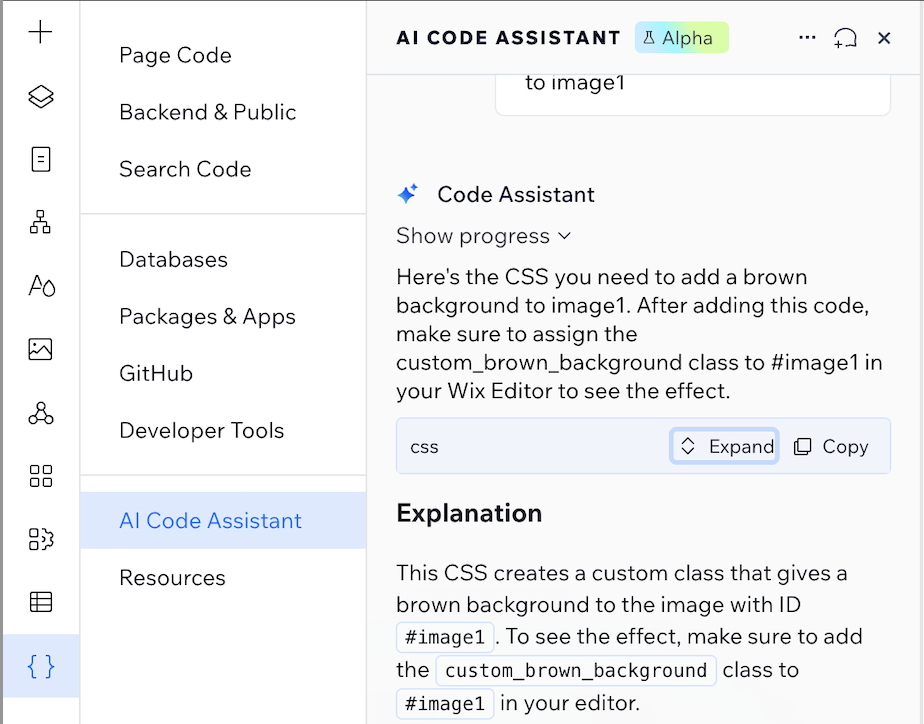Image resolution: width=924 pixels, height=724 pixels.
Task: Copy the css code snippet
Action: point(831,447)
